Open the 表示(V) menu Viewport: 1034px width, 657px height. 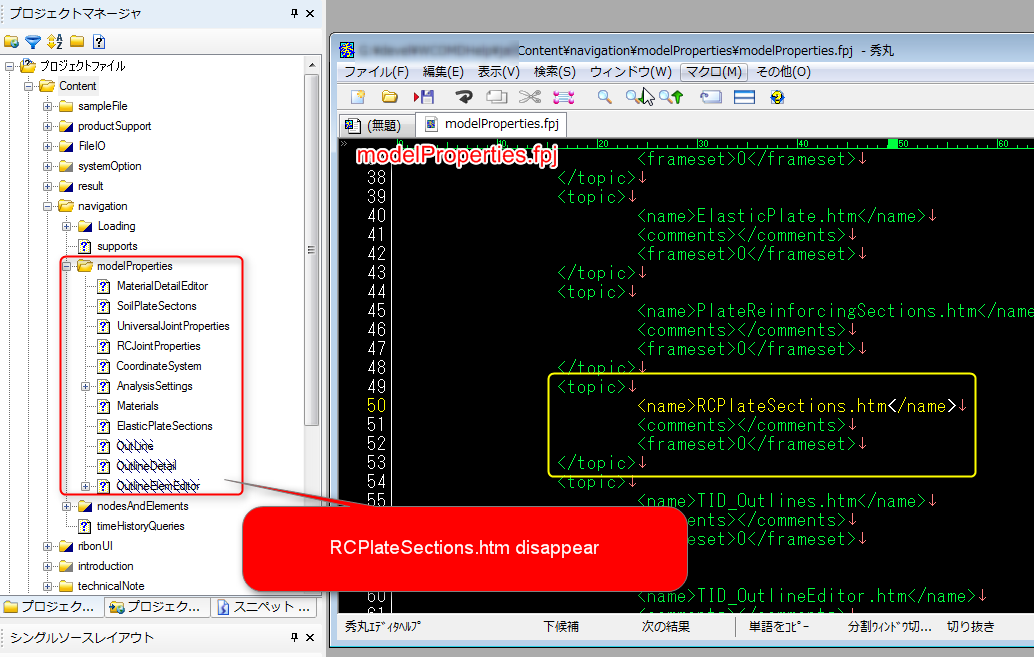tap(499, 71)
